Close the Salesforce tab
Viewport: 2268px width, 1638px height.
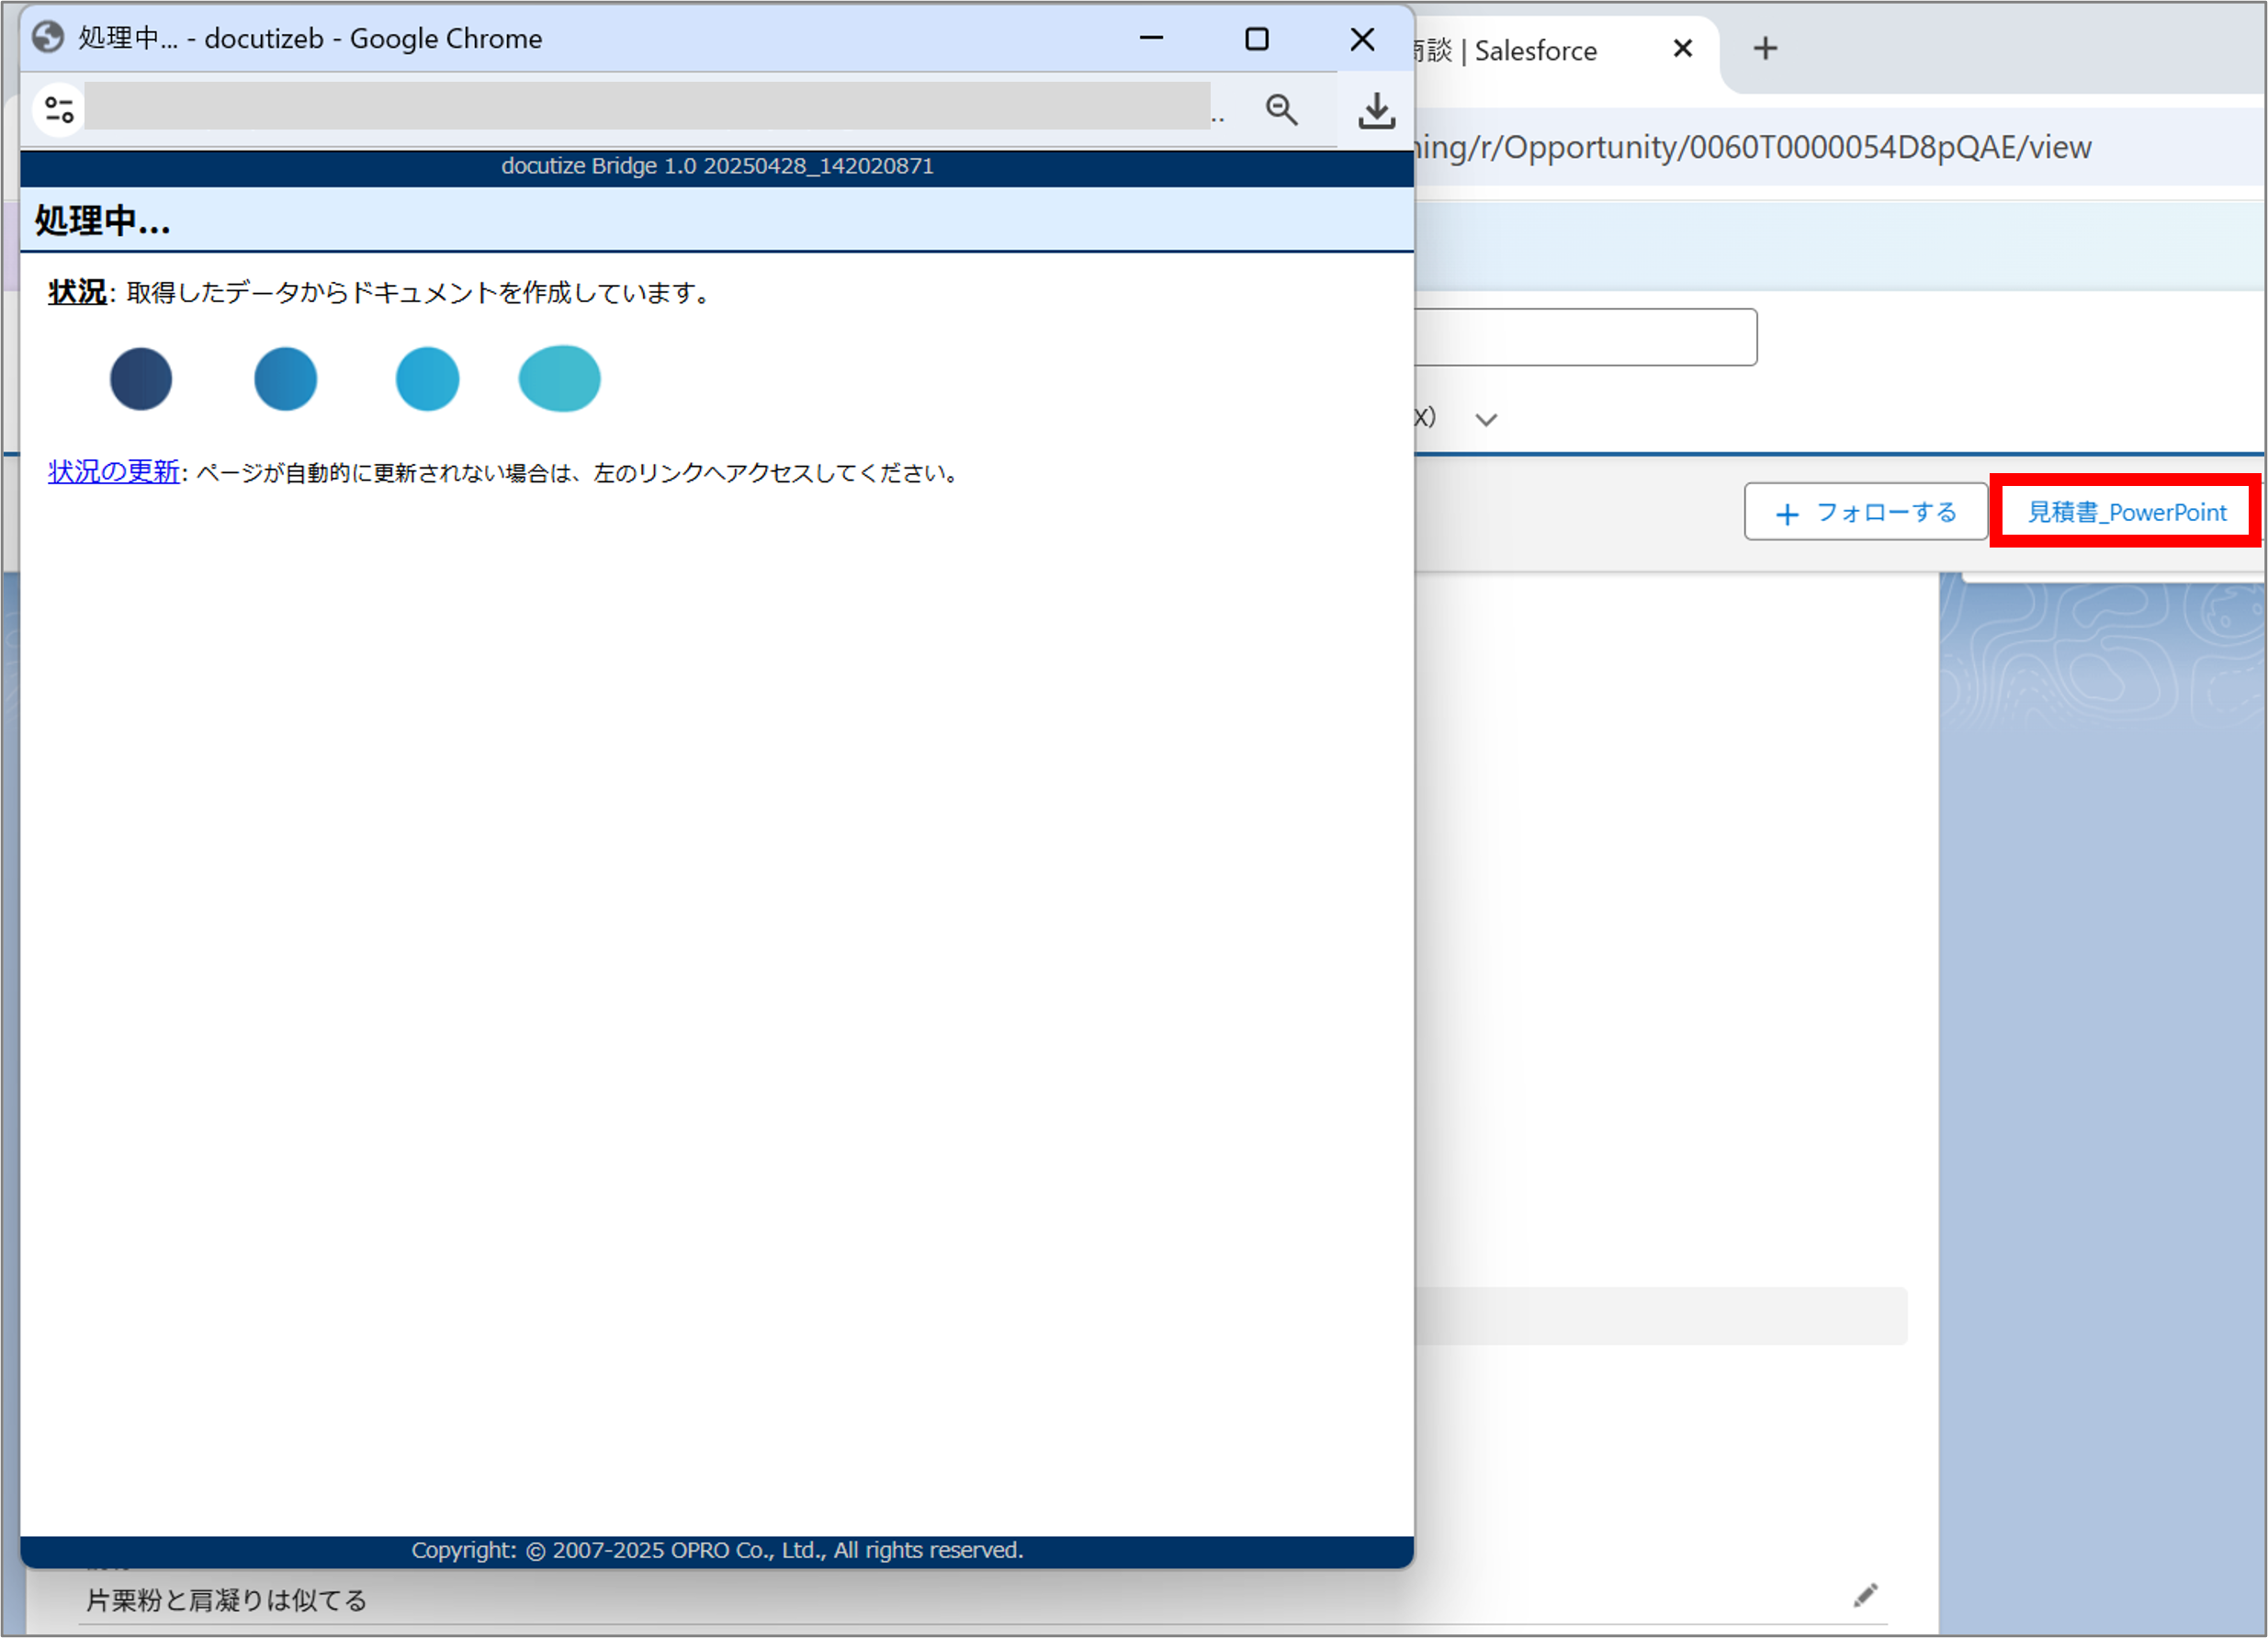1682,49
